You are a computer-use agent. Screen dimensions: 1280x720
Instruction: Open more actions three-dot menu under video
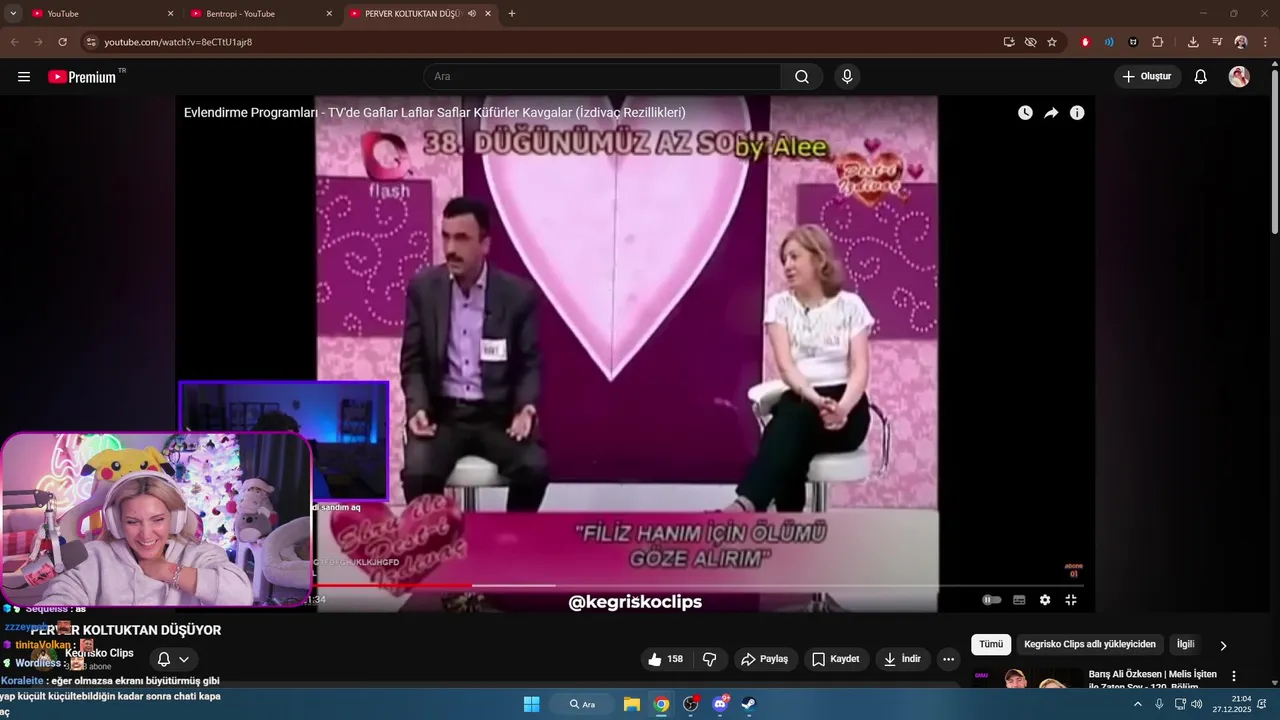pyautogui.click(x=948, y=659)
